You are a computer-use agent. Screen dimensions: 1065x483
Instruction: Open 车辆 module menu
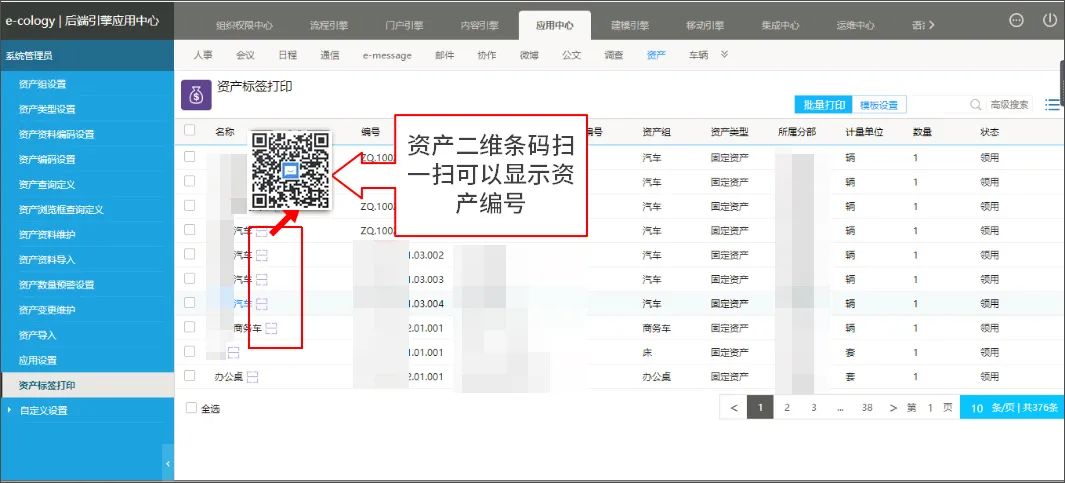click(x=698, y=55)
